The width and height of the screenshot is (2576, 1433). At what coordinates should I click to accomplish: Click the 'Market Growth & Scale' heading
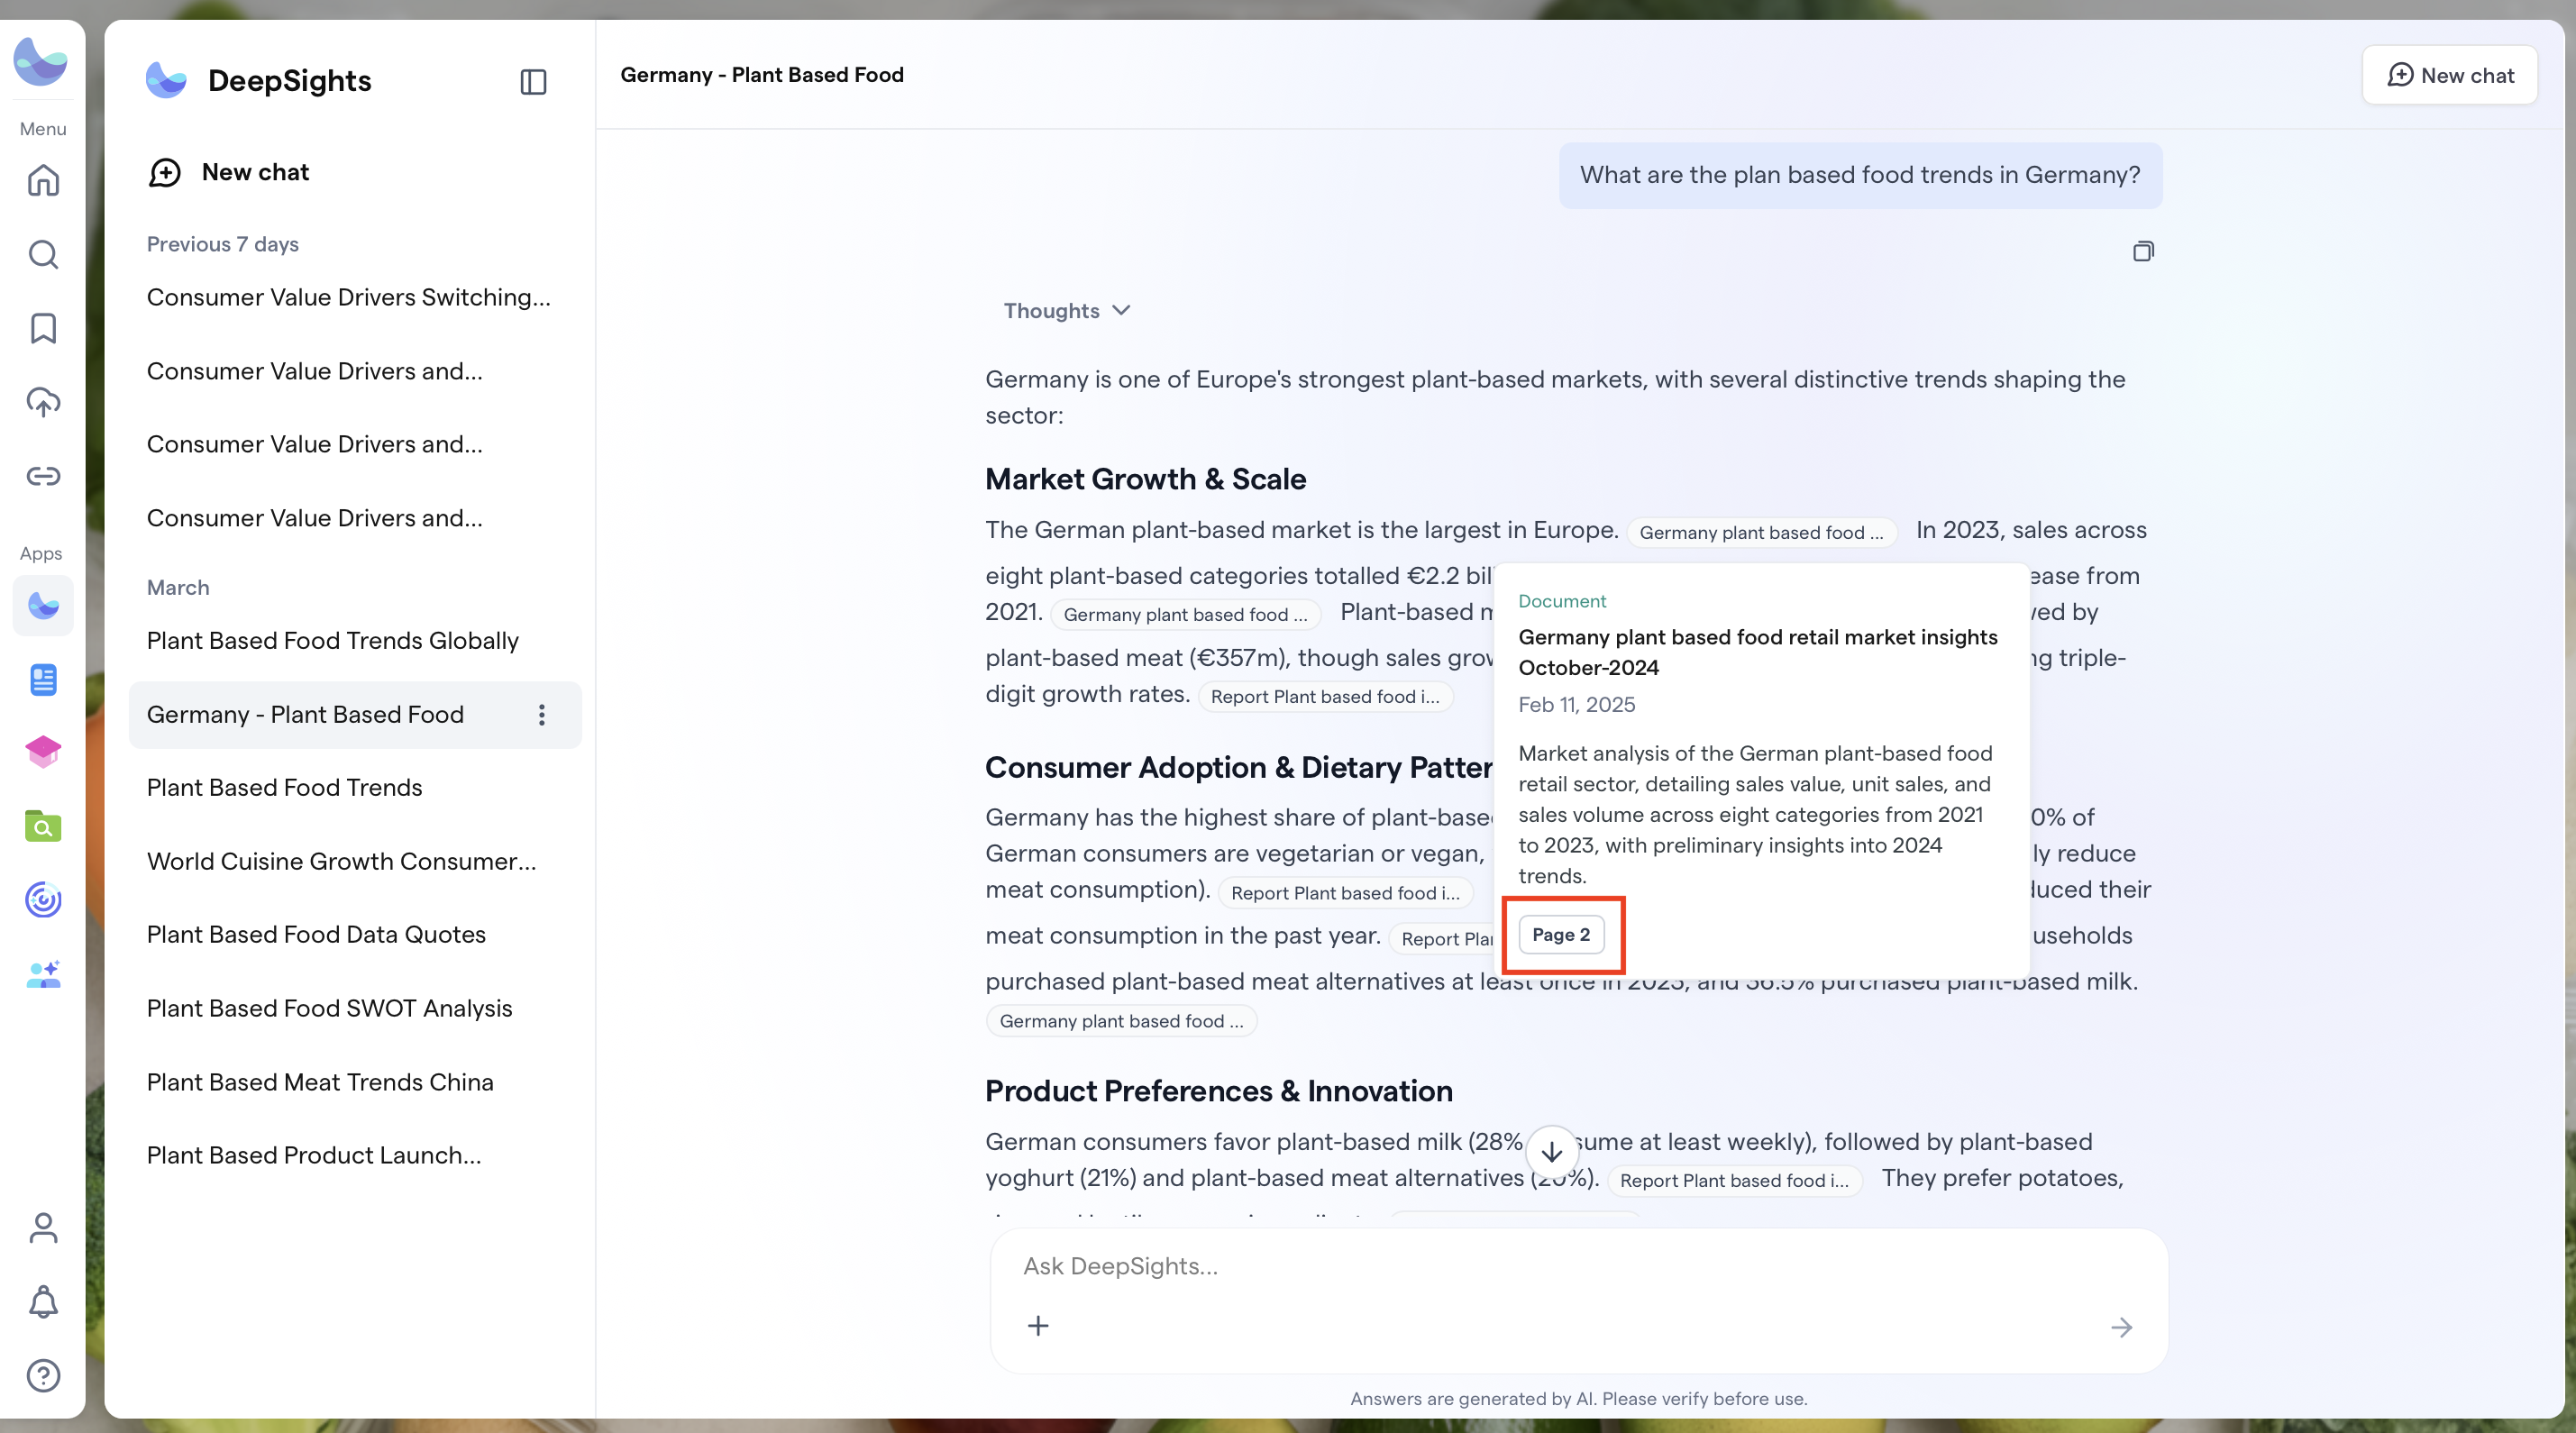[1146, 480]
